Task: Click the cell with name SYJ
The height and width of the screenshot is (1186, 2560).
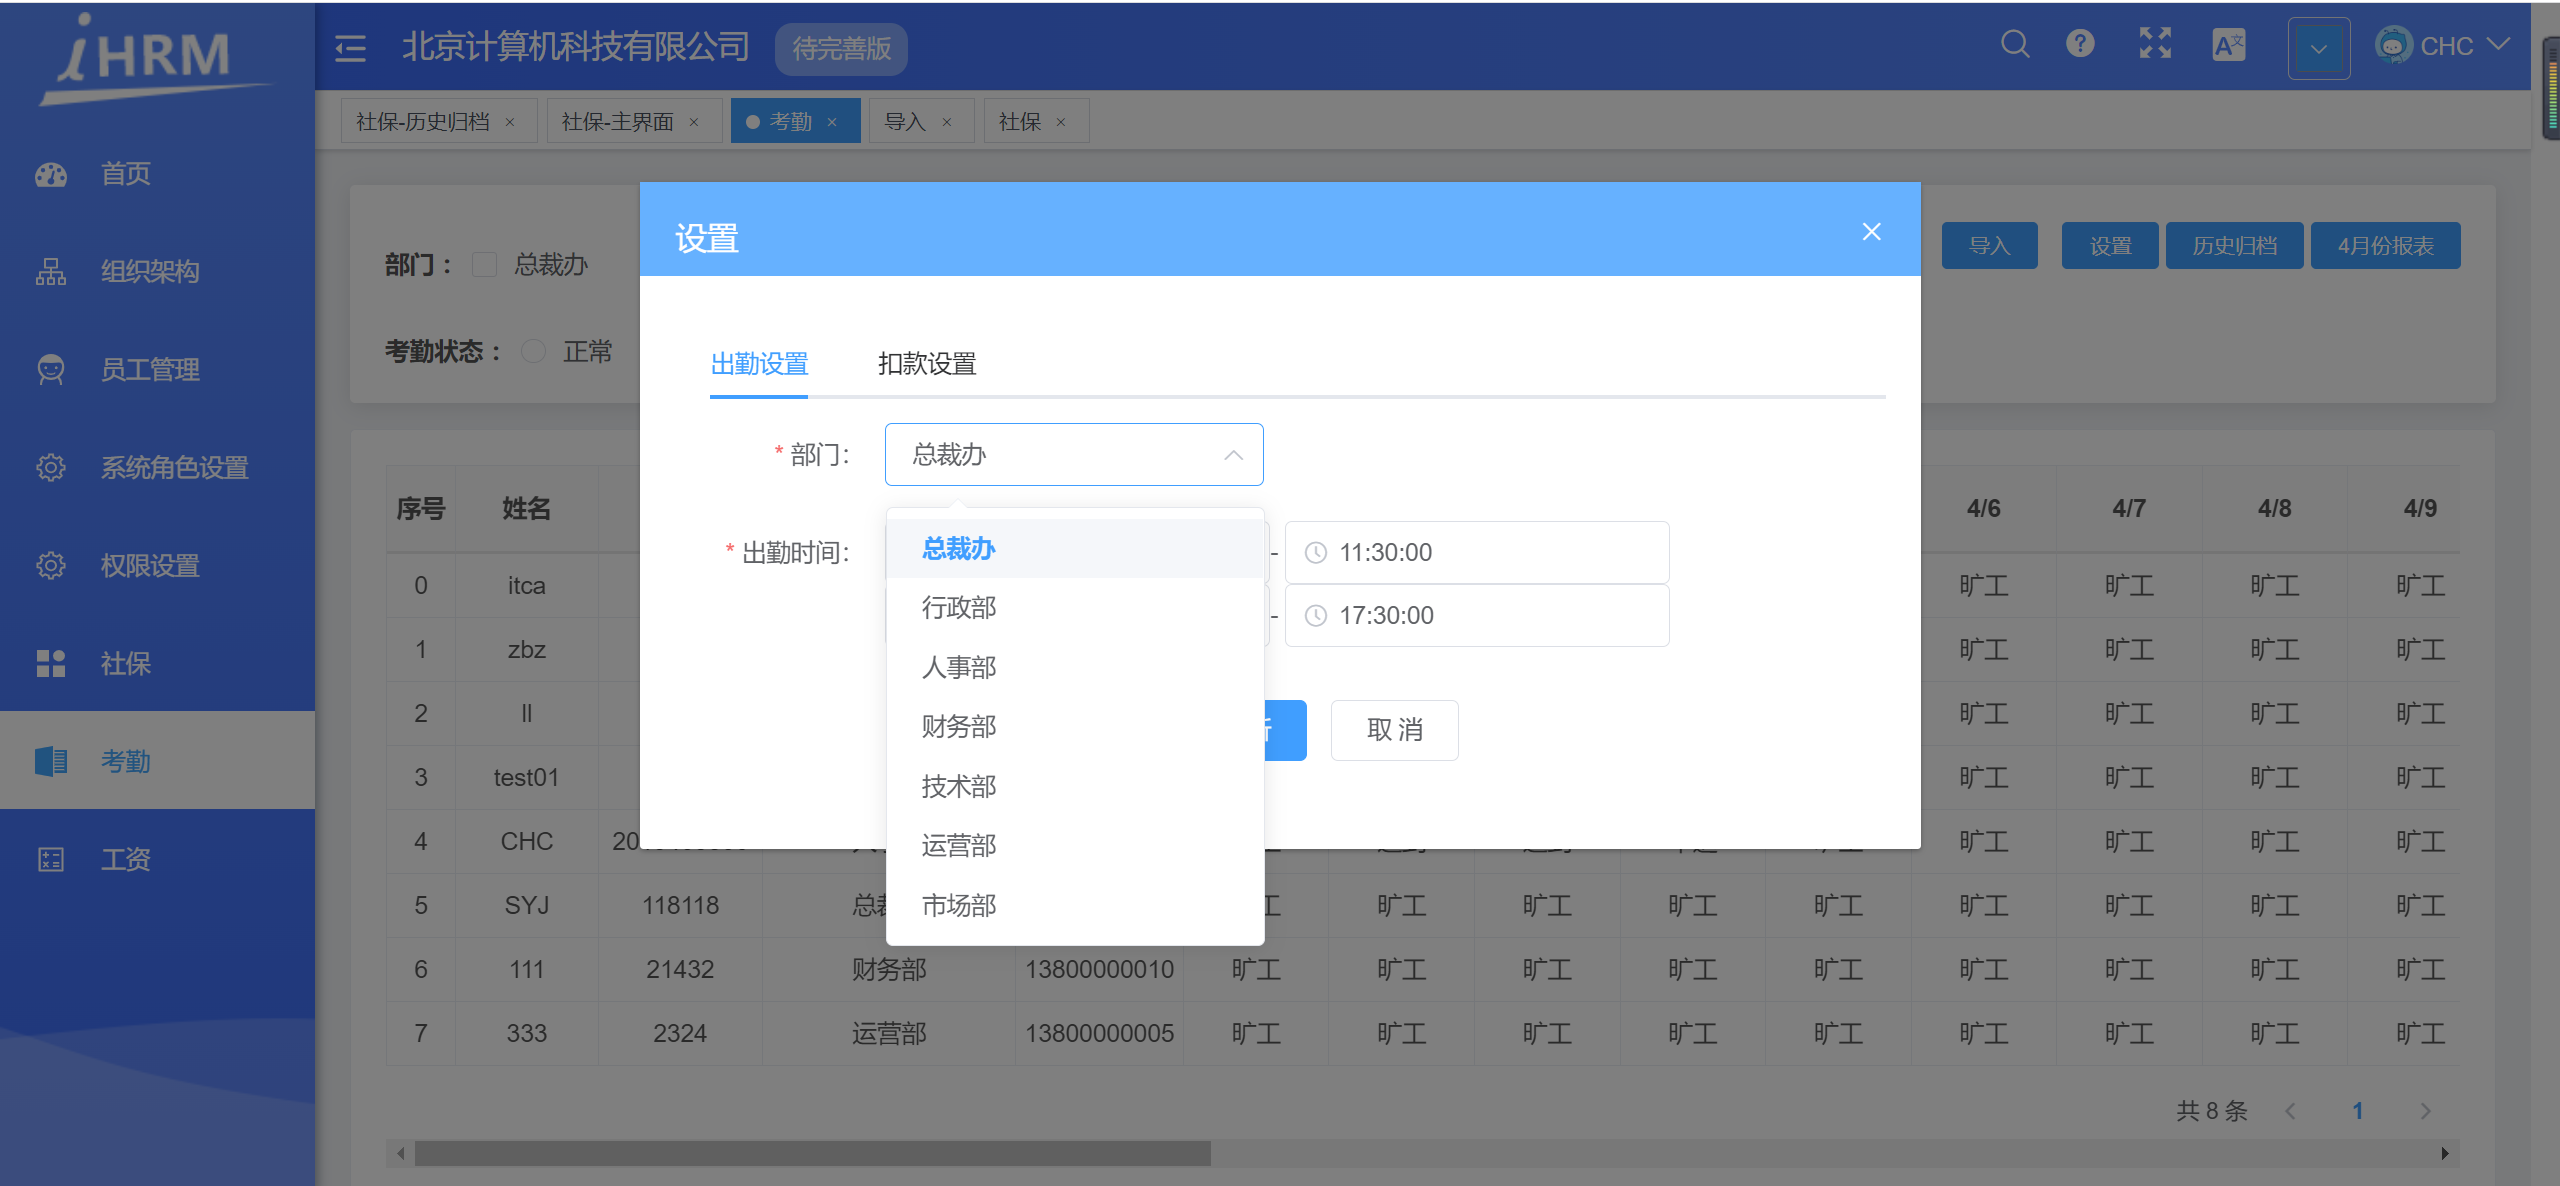Action: [527, 906]
